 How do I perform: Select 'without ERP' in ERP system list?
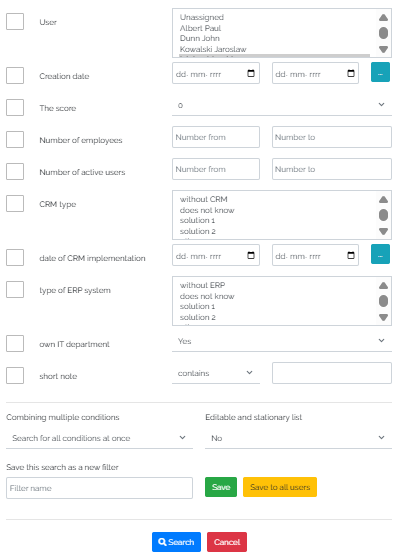coord(202,285)
